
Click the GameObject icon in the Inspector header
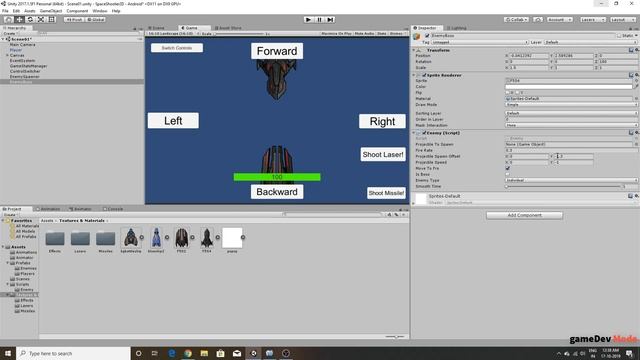coord(417,36)
